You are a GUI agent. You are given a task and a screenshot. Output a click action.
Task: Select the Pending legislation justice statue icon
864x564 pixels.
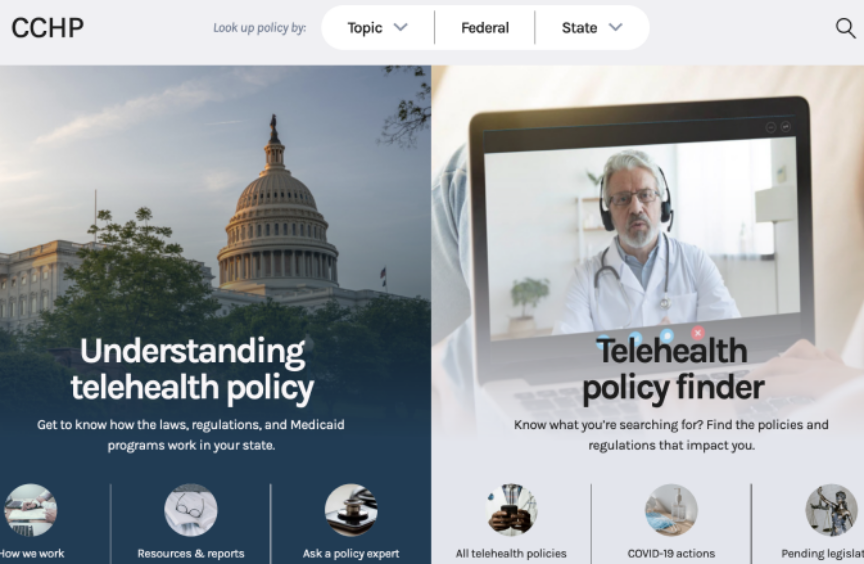pos(831,510)
